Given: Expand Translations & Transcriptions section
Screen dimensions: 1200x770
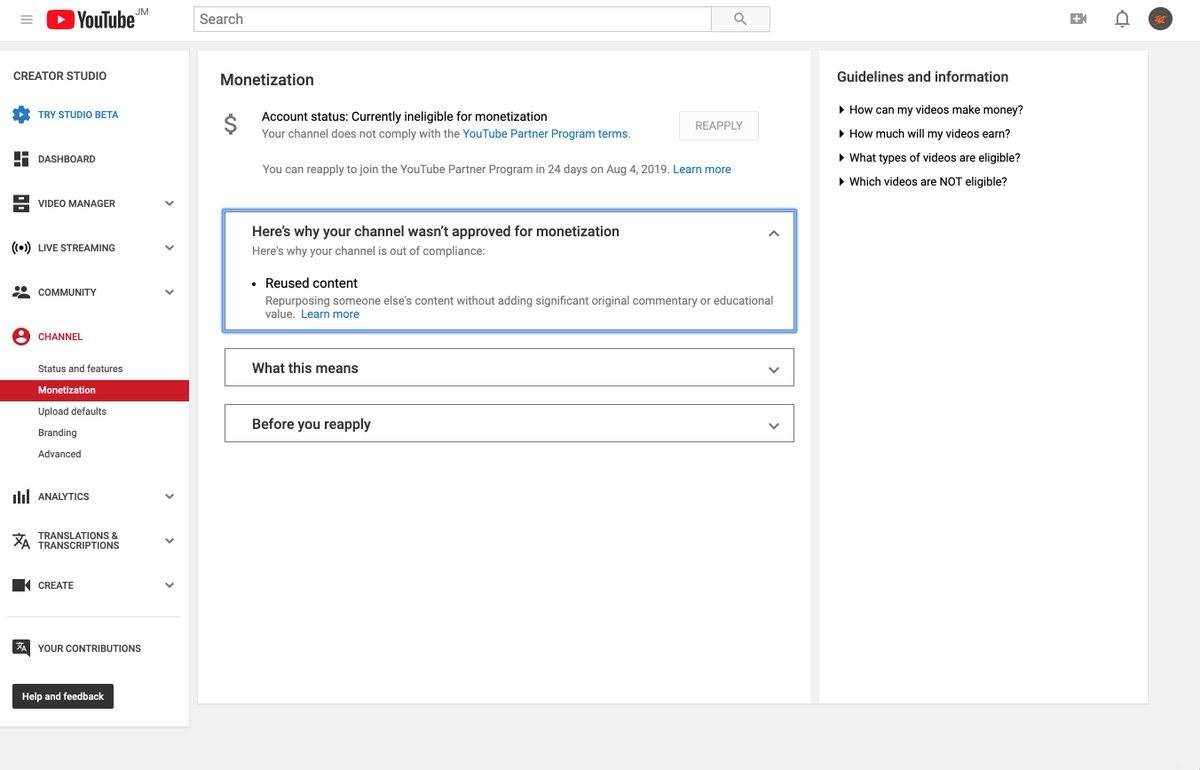Looking at the screenshot, I should (x=169, y=541).
